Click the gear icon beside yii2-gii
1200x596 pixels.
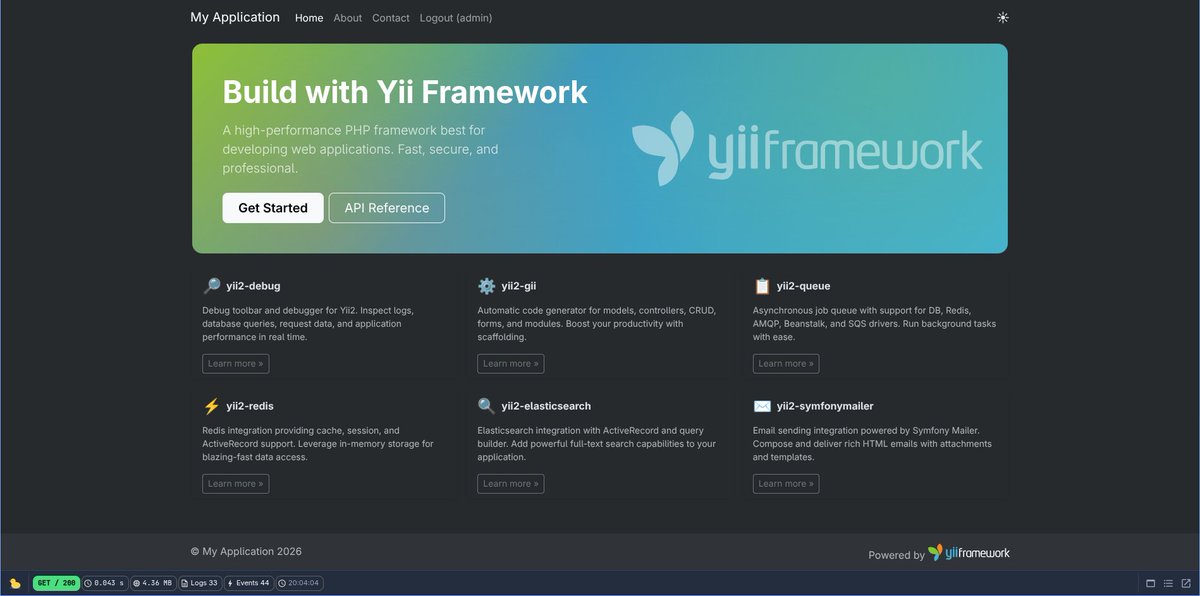click(487, 286)
